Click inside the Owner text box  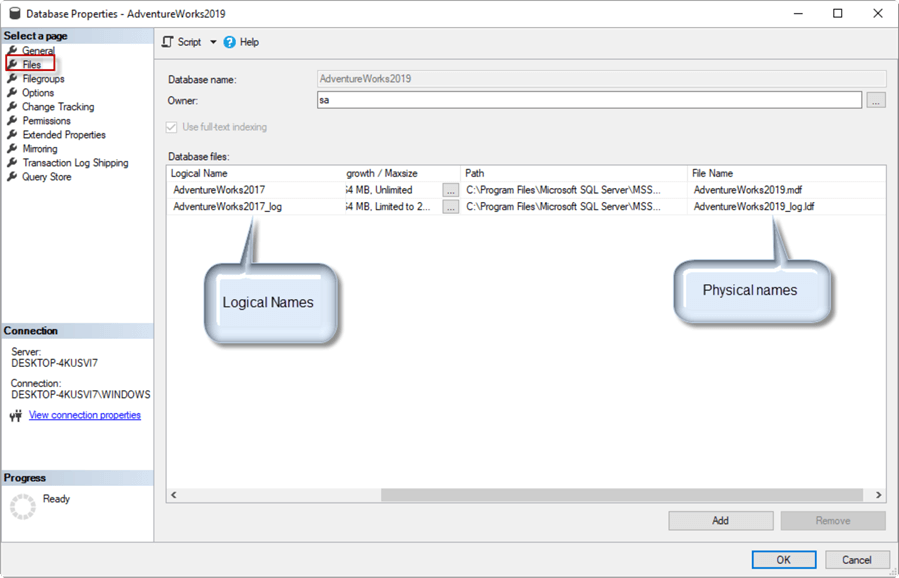pyautogui.click(x=500, y=99)
